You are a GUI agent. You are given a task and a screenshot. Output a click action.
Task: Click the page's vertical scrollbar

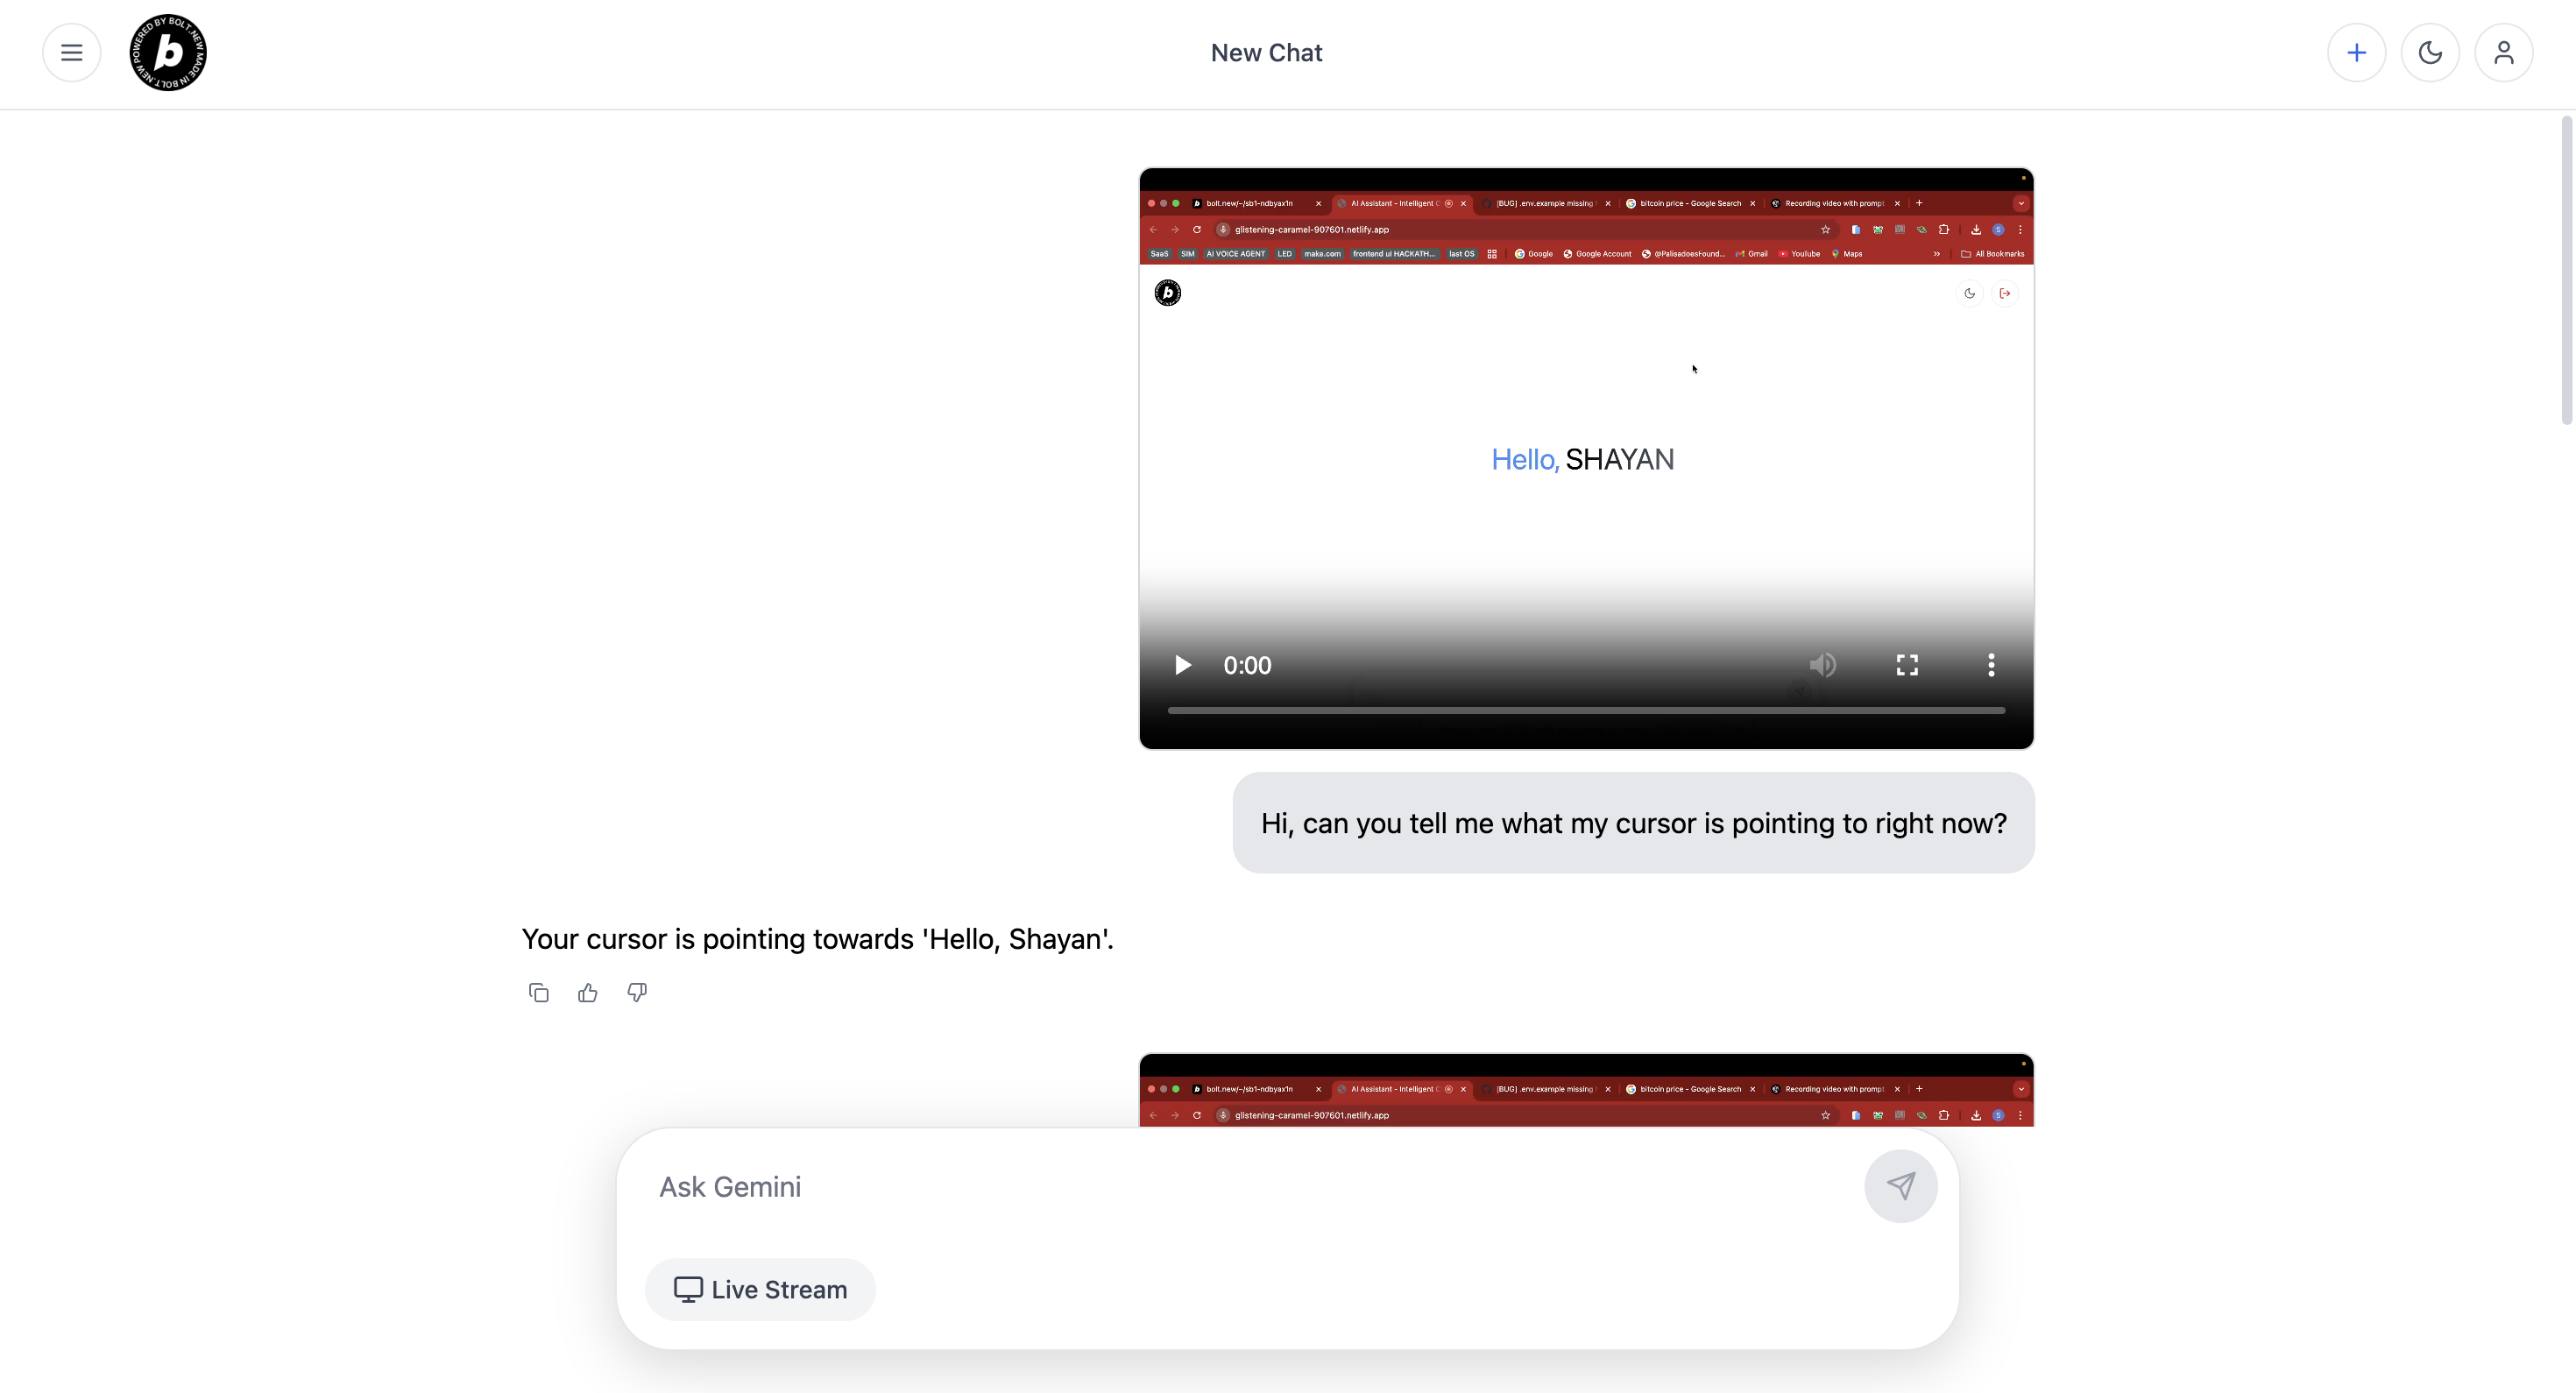tap(2566, 270)
